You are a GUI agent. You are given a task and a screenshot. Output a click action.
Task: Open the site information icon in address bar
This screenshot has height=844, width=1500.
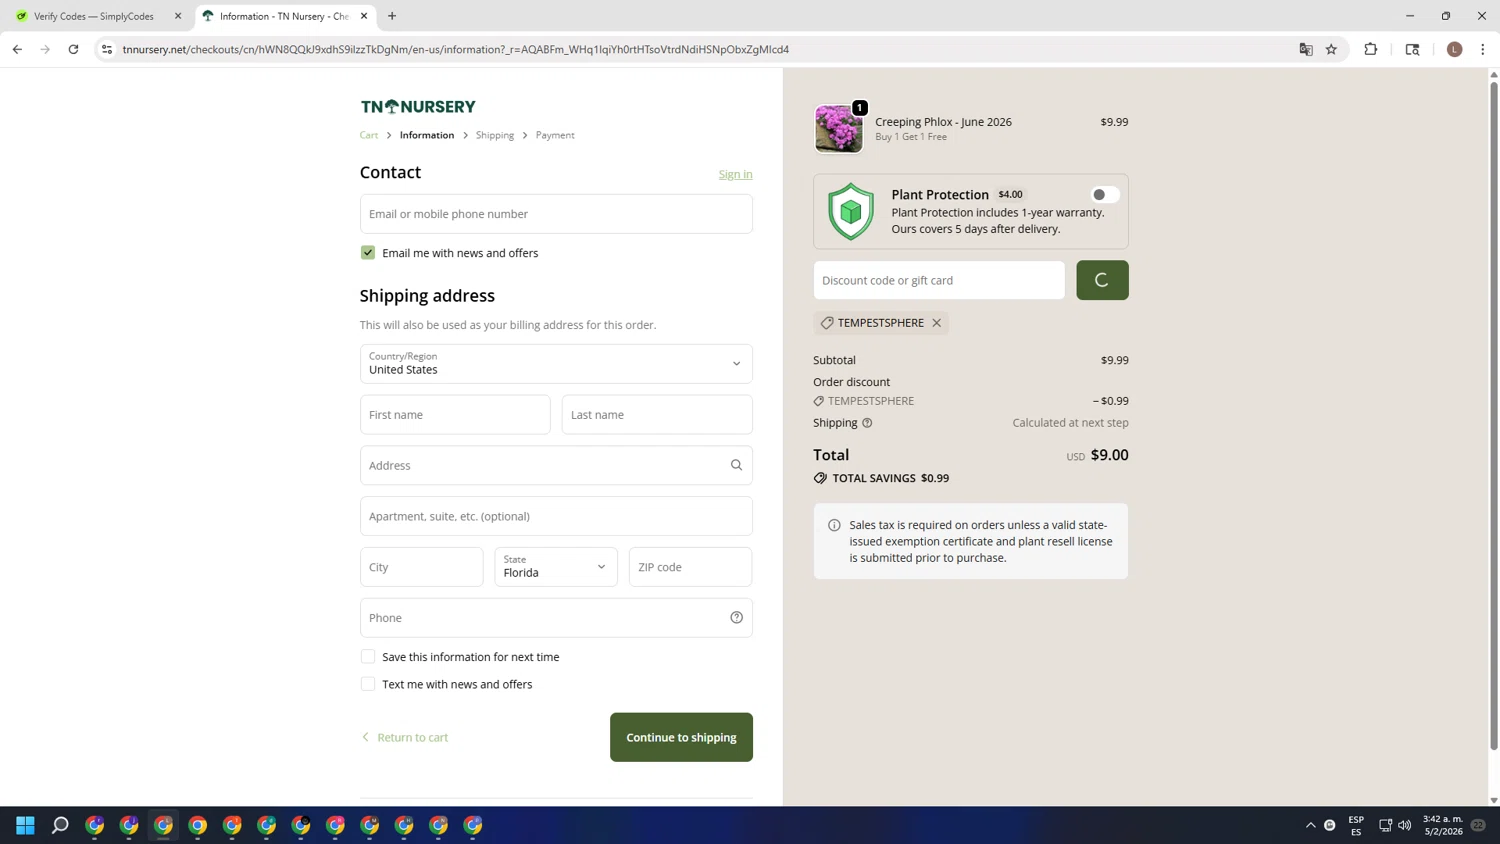click(107, 49)
